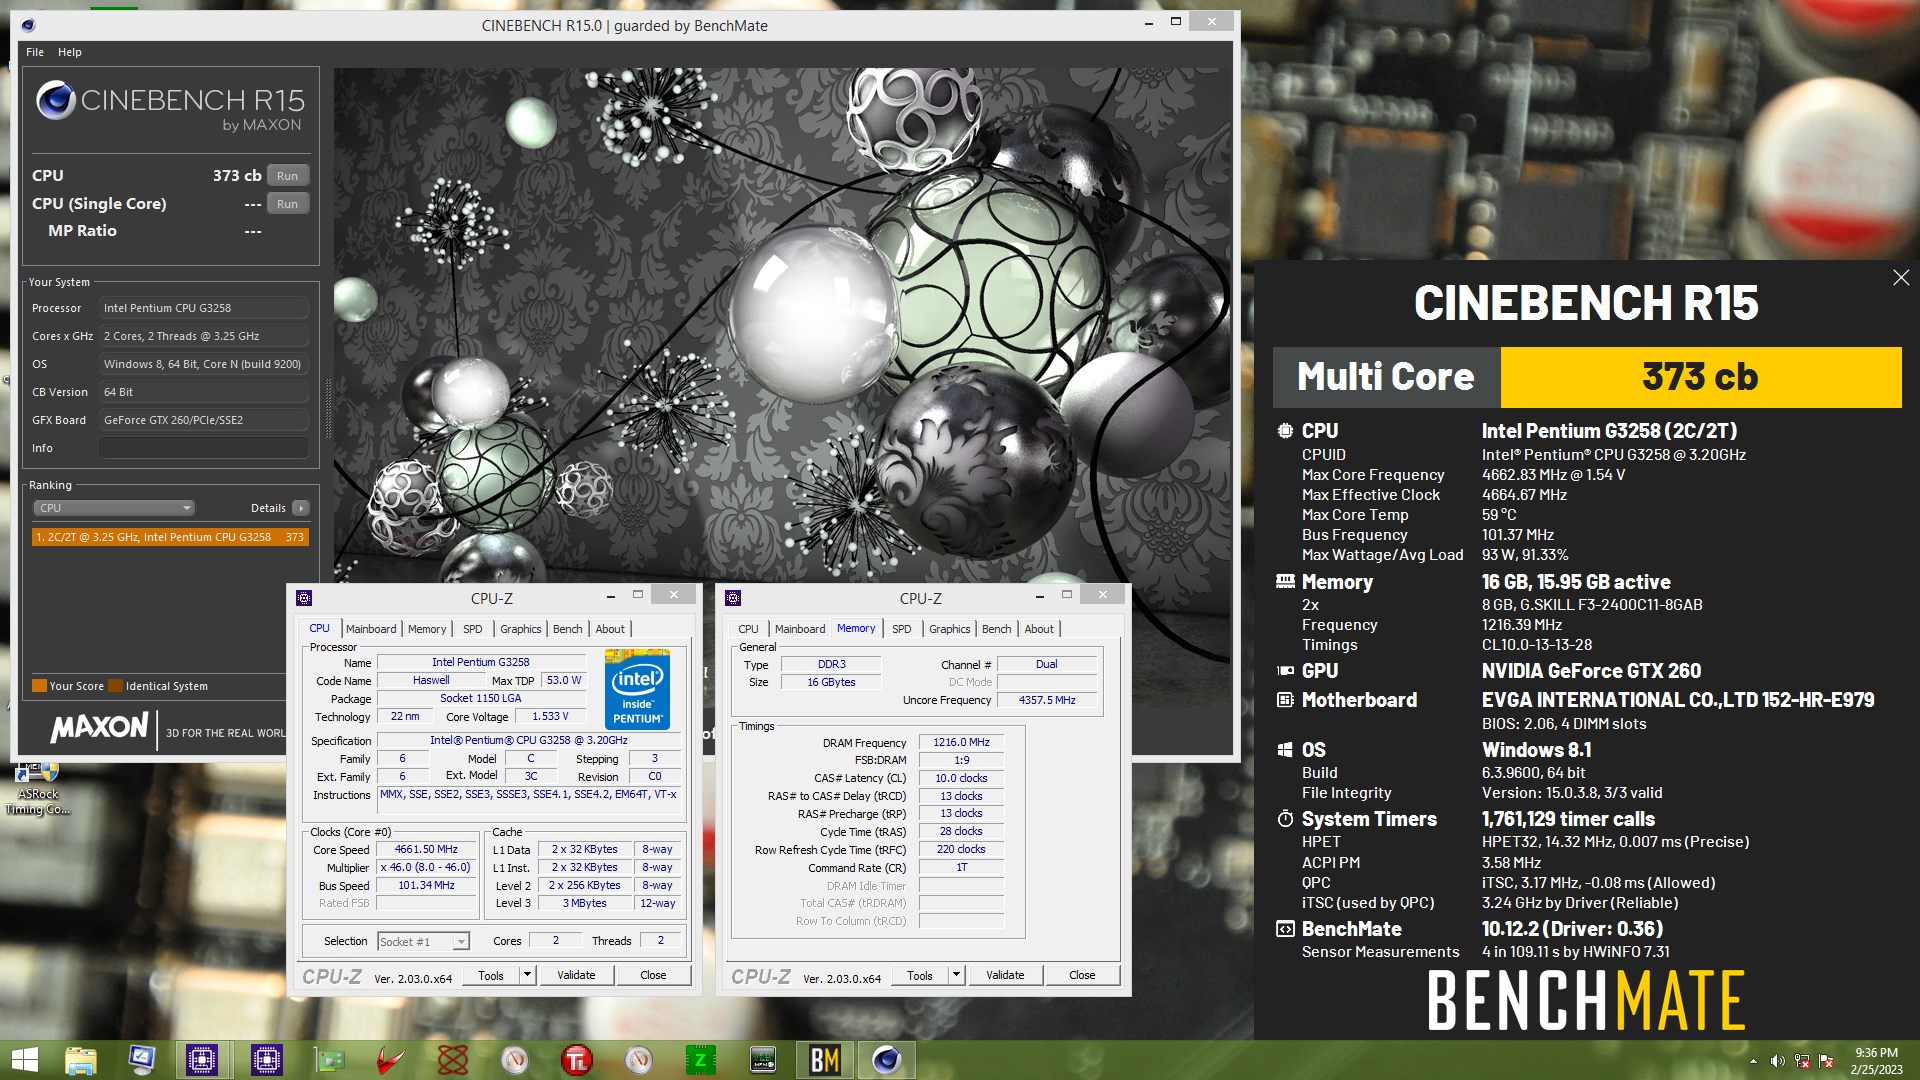Image resolution: width=1920 pixels, height=1080 pixels.
Task: Open About tab in left CPU-Z
Action: point(610,629)
